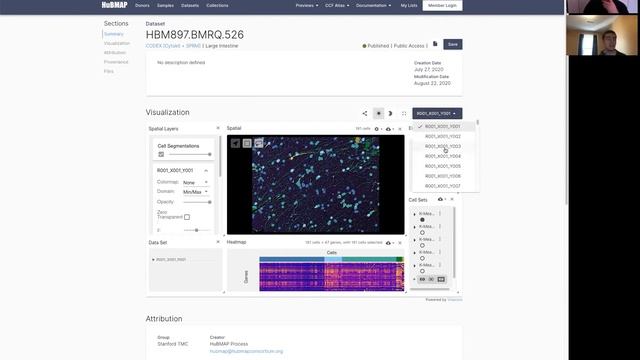640x360 pixels.
Task: Open Datasets in the top navigation
Action: 190,6
